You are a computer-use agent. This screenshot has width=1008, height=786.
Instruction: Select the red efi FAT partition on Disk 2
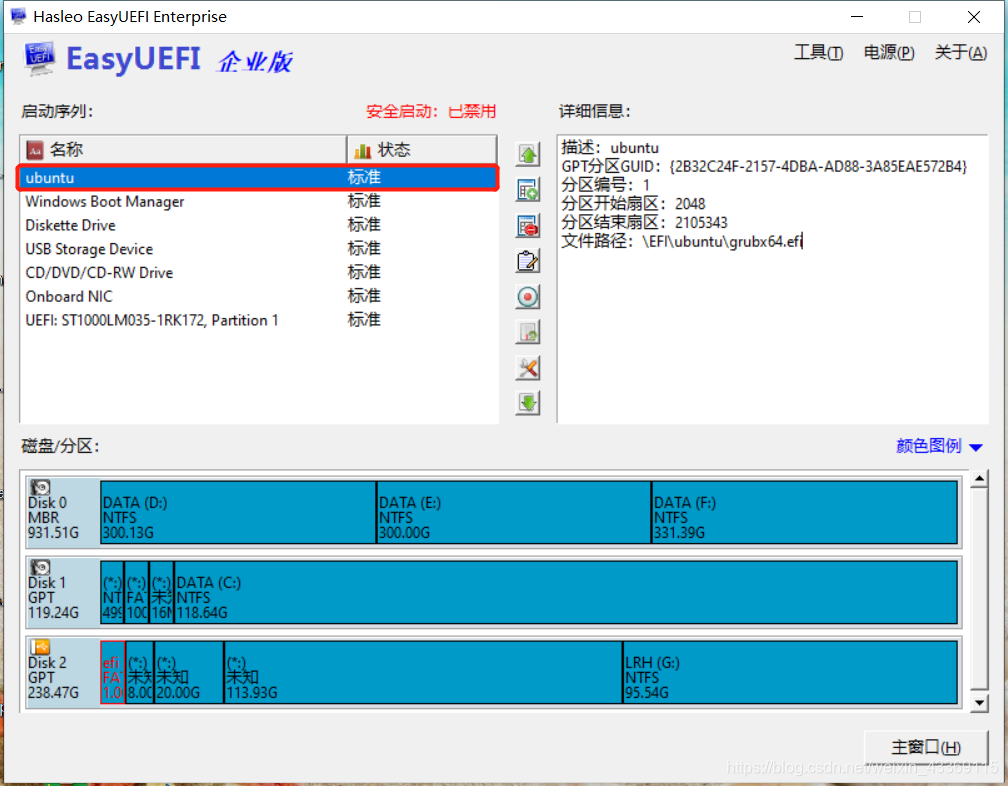[x=112, y=672]
